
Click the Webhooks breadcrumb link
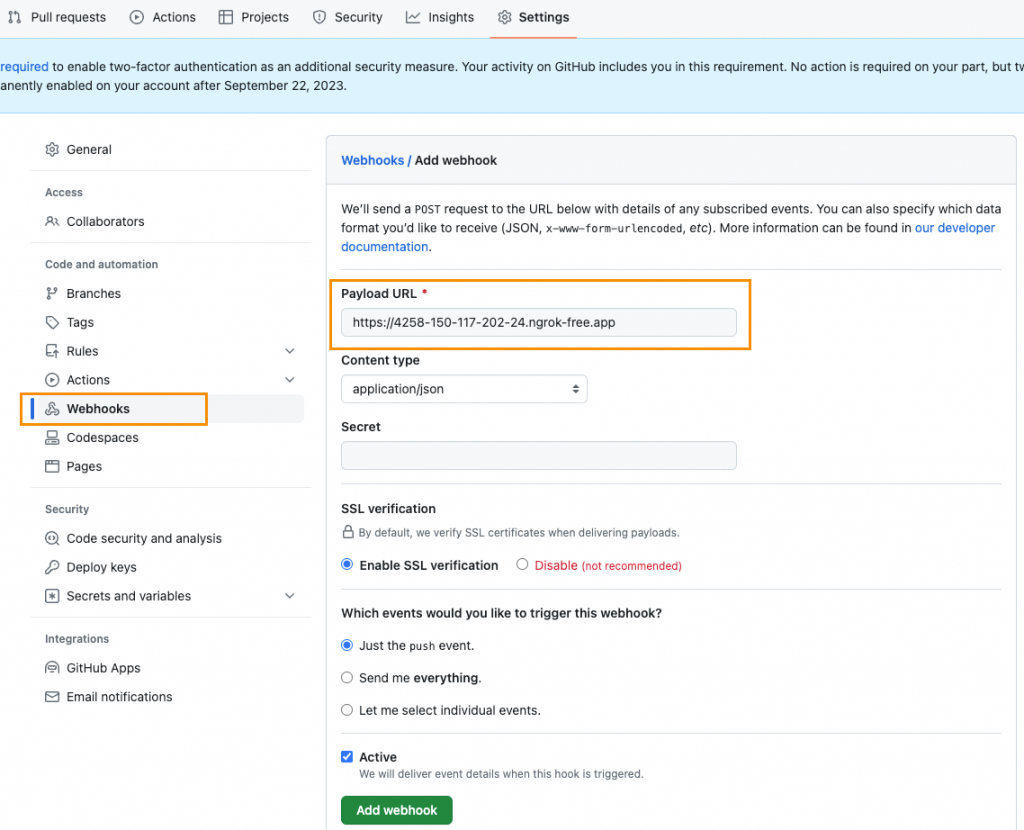click(x=372, y=160)
